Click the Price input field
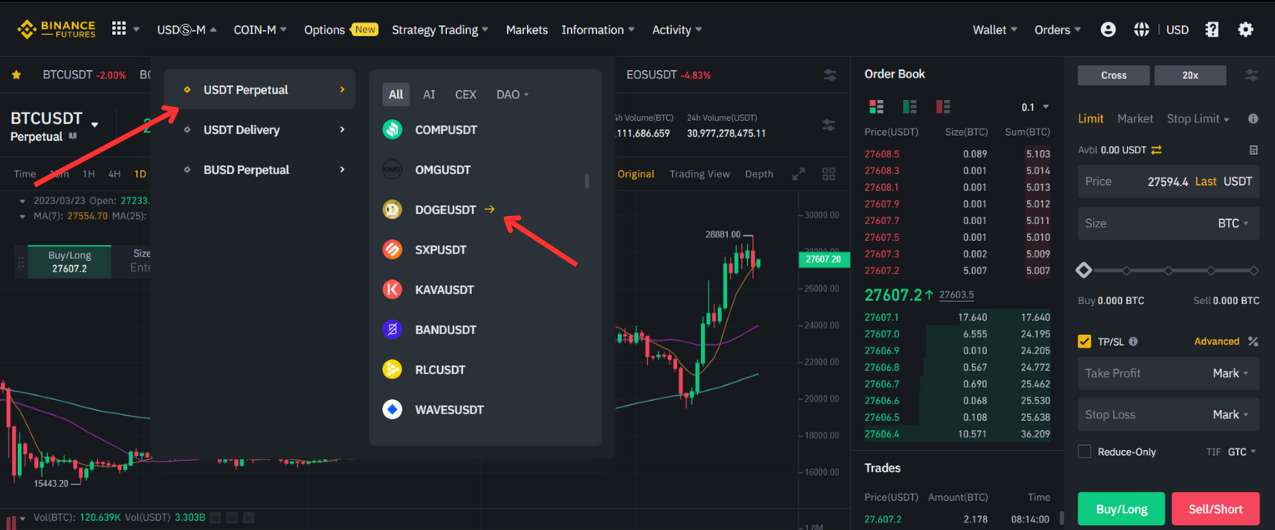 point(1168,182)
